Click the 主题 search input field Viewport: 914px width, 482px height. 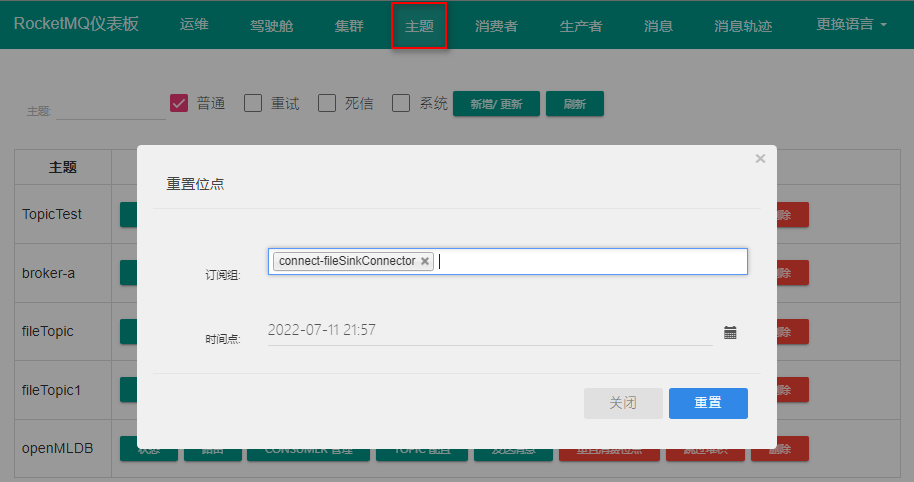(x=110, y=110)
